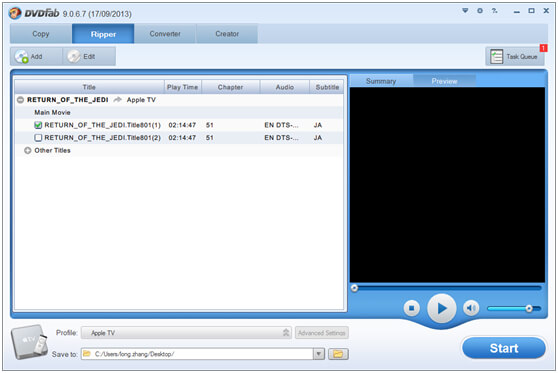This screenshot has width=558, height=373.
Task: Click chapter count 51 of Title801(1)
Action: 210,125
